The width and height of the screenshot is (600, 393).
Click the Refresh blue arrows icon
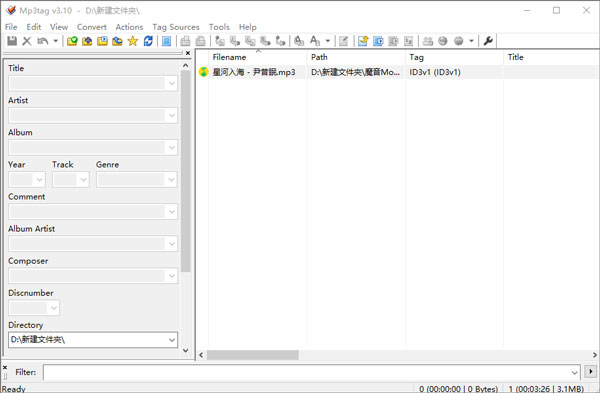[148, 41]
